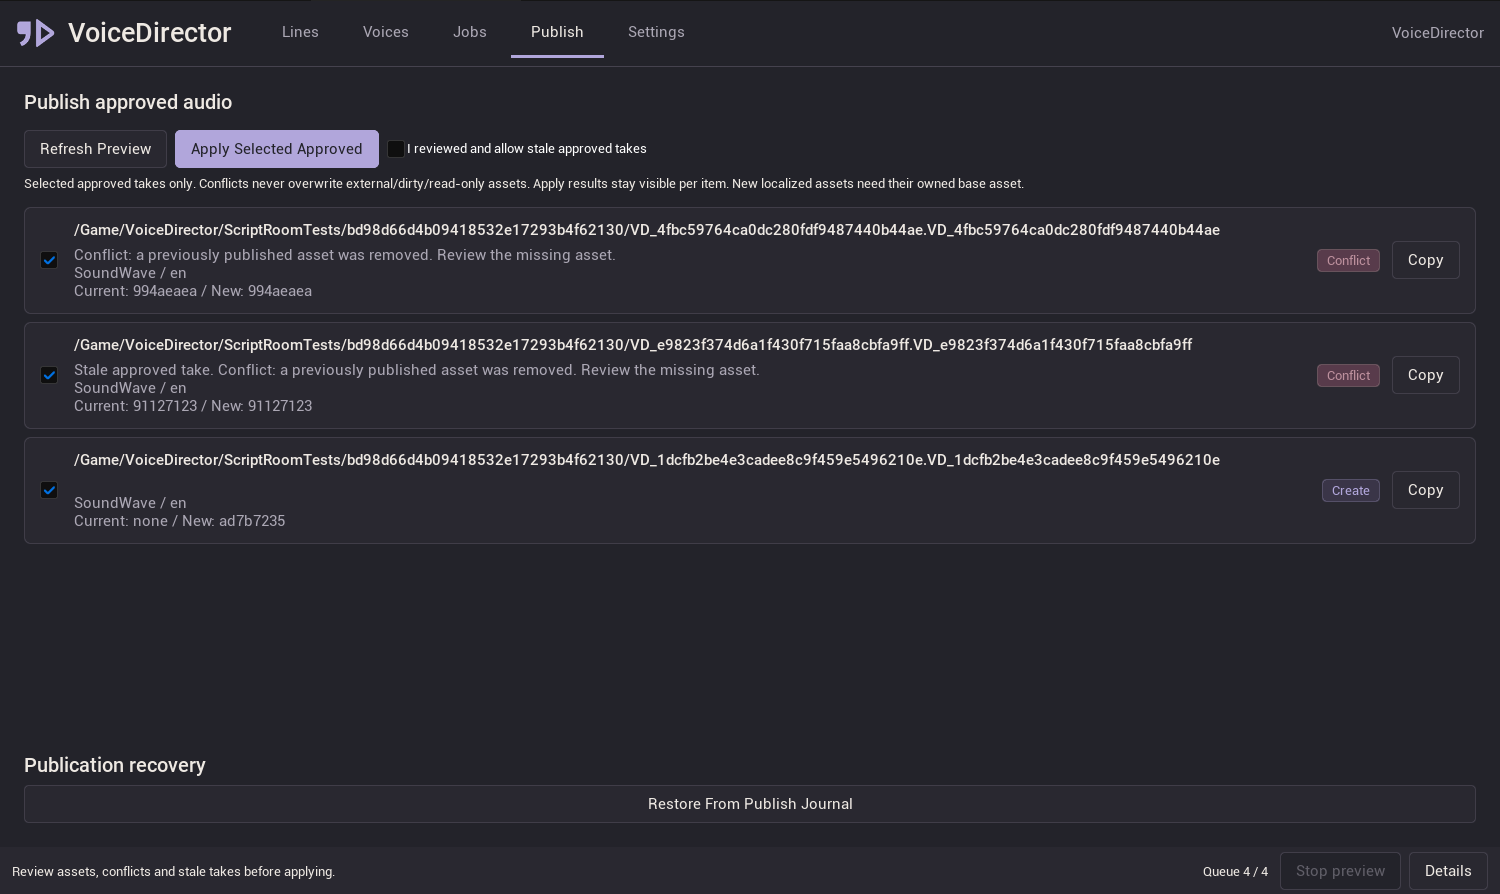Open the Details button in status bar
Image resolution: width=1500 pixels, height=894 pixels.
pos(1448,871)
